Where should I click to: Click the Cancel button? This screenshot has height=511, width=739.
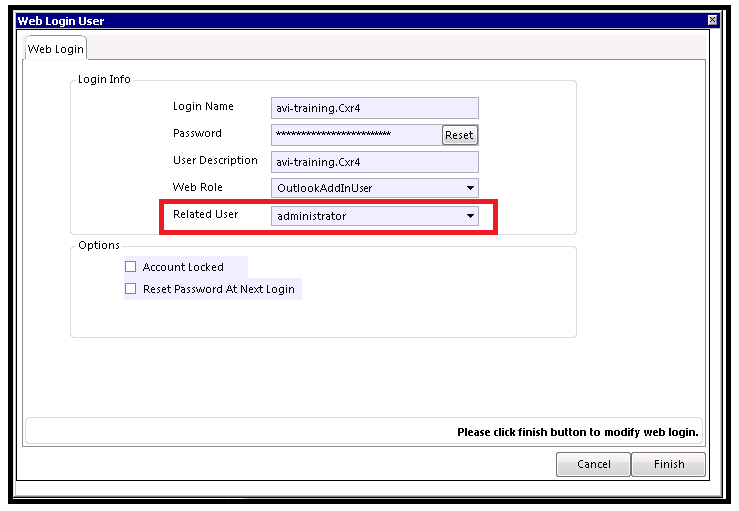pyautogui.click(x=593, y=464)
